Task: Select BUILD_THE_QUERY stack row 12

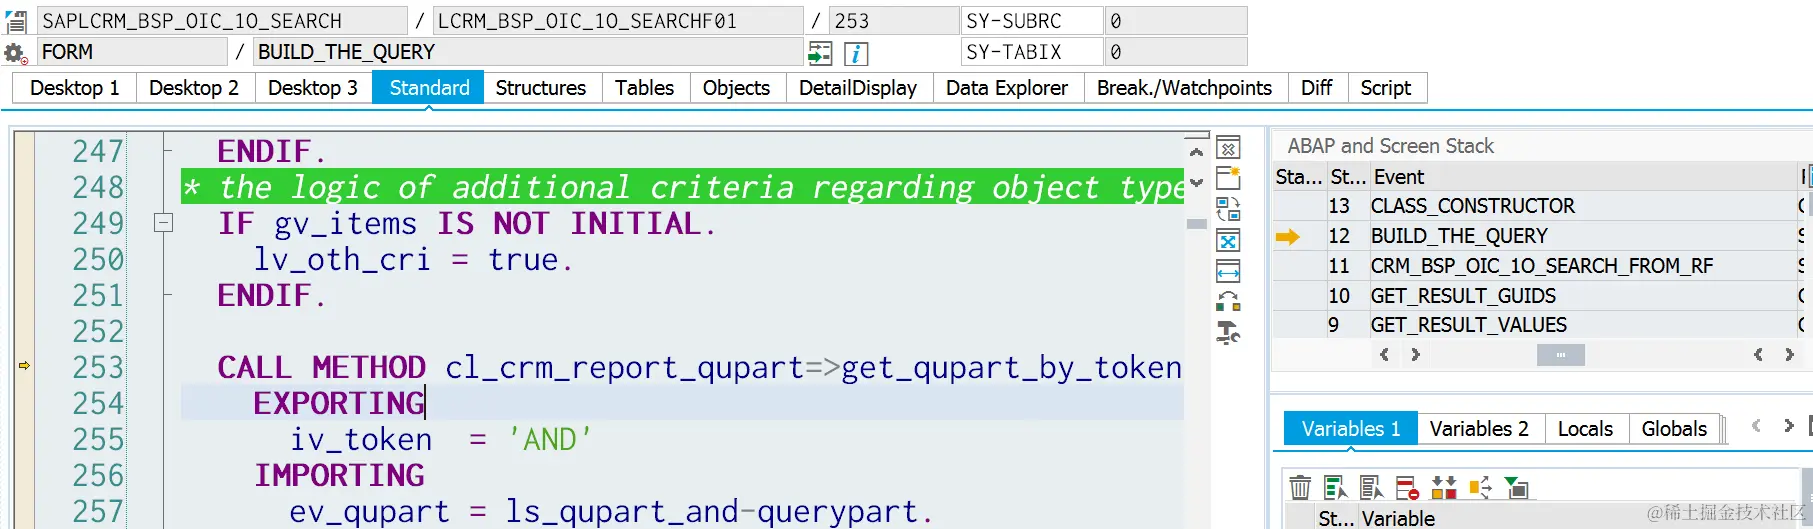Action: (x=1540, y=236)
